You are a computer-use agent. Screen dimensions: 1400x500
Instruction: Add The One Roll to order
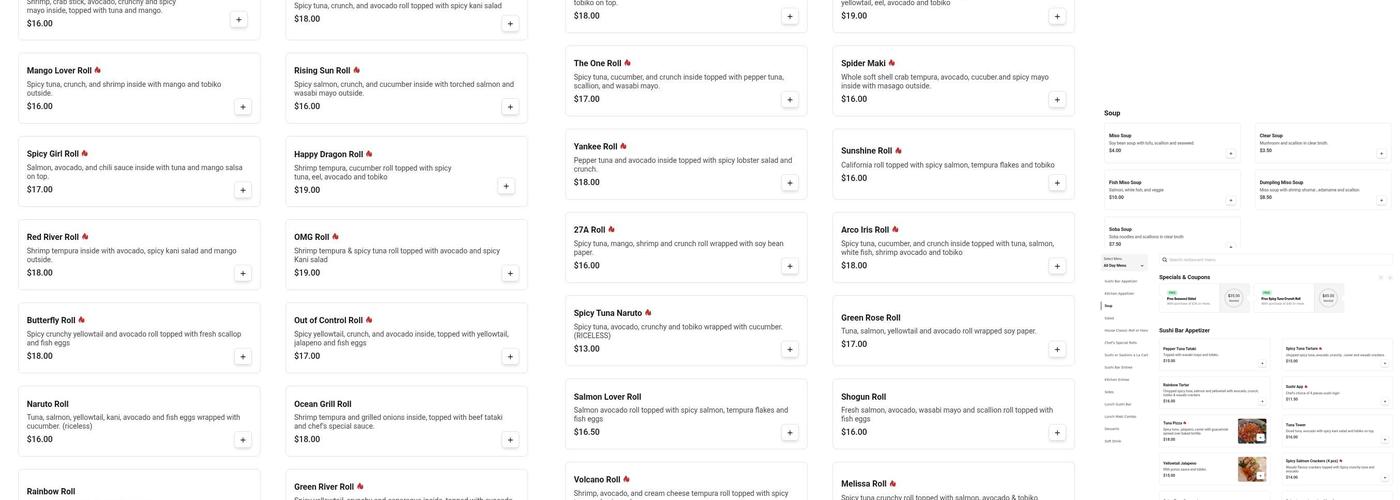pyautogui.click(x=789, y=100)
